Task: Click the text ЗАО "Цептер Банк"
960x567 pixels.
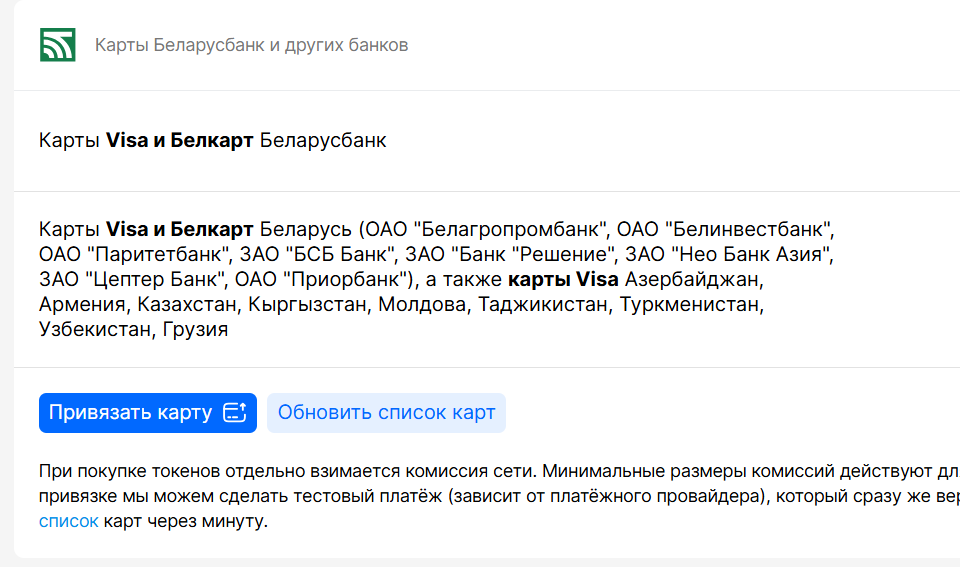Action: 133,279
